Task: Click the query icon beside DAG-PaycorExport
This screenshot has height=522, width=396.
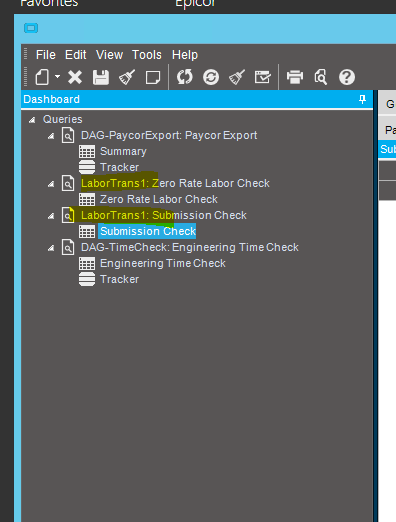Action: (x=68, y=135)
